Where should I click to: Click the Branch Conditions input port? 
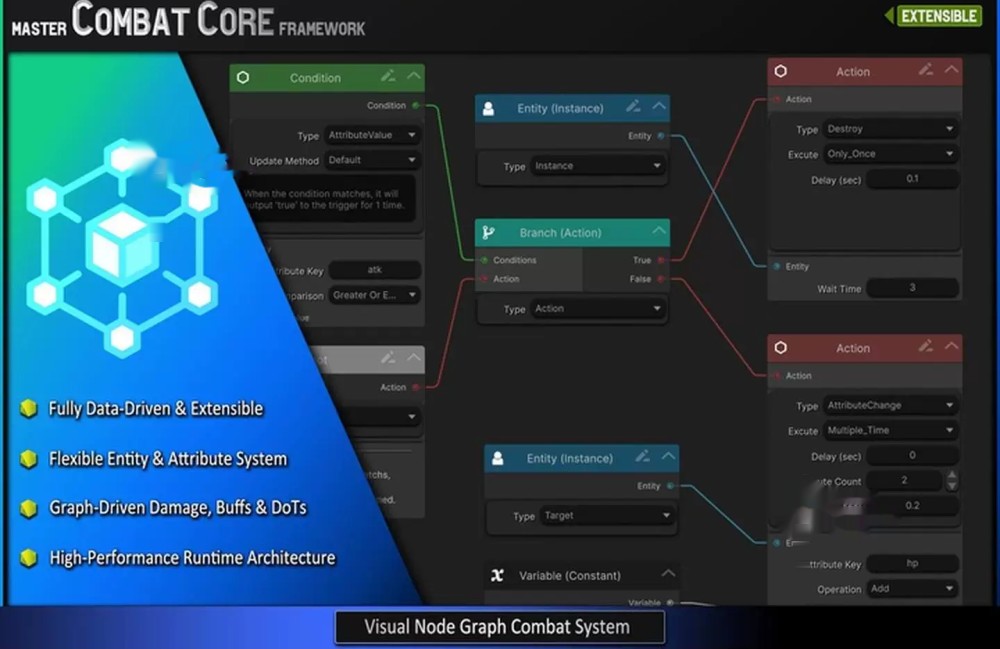[x=484, y=260]
